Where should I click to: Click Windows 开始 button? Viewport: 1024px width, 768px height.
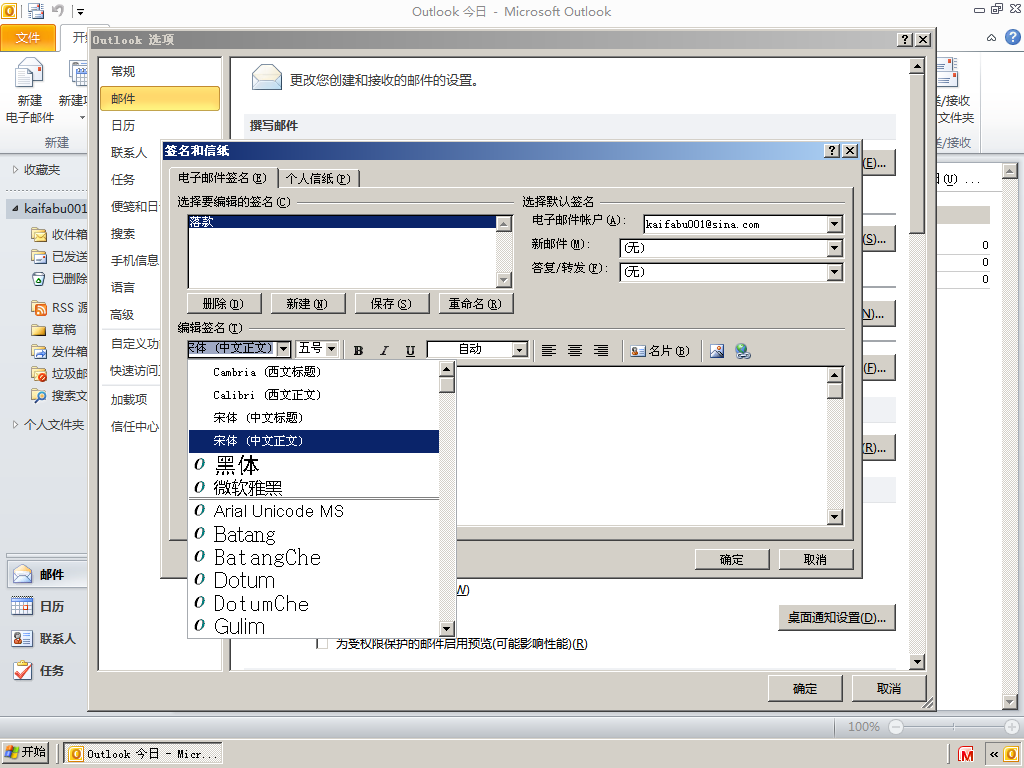(x=25, y=752)
